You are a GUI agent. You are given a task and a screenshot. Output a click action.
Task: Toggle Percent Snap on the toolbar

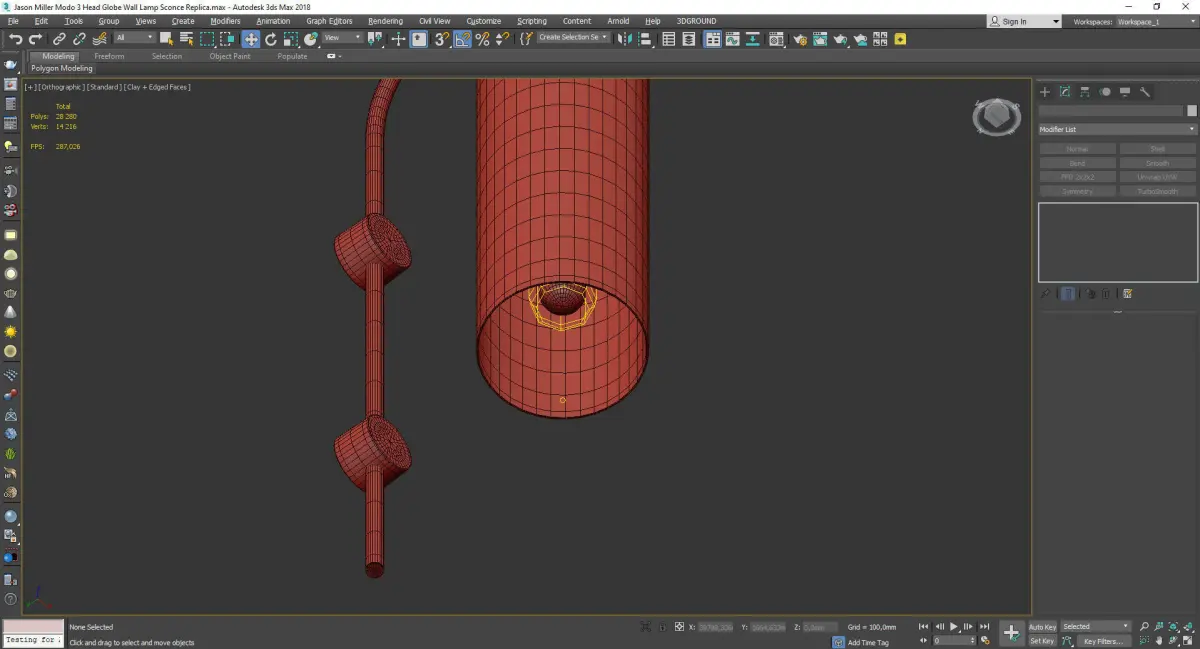[x=482, y=39]
